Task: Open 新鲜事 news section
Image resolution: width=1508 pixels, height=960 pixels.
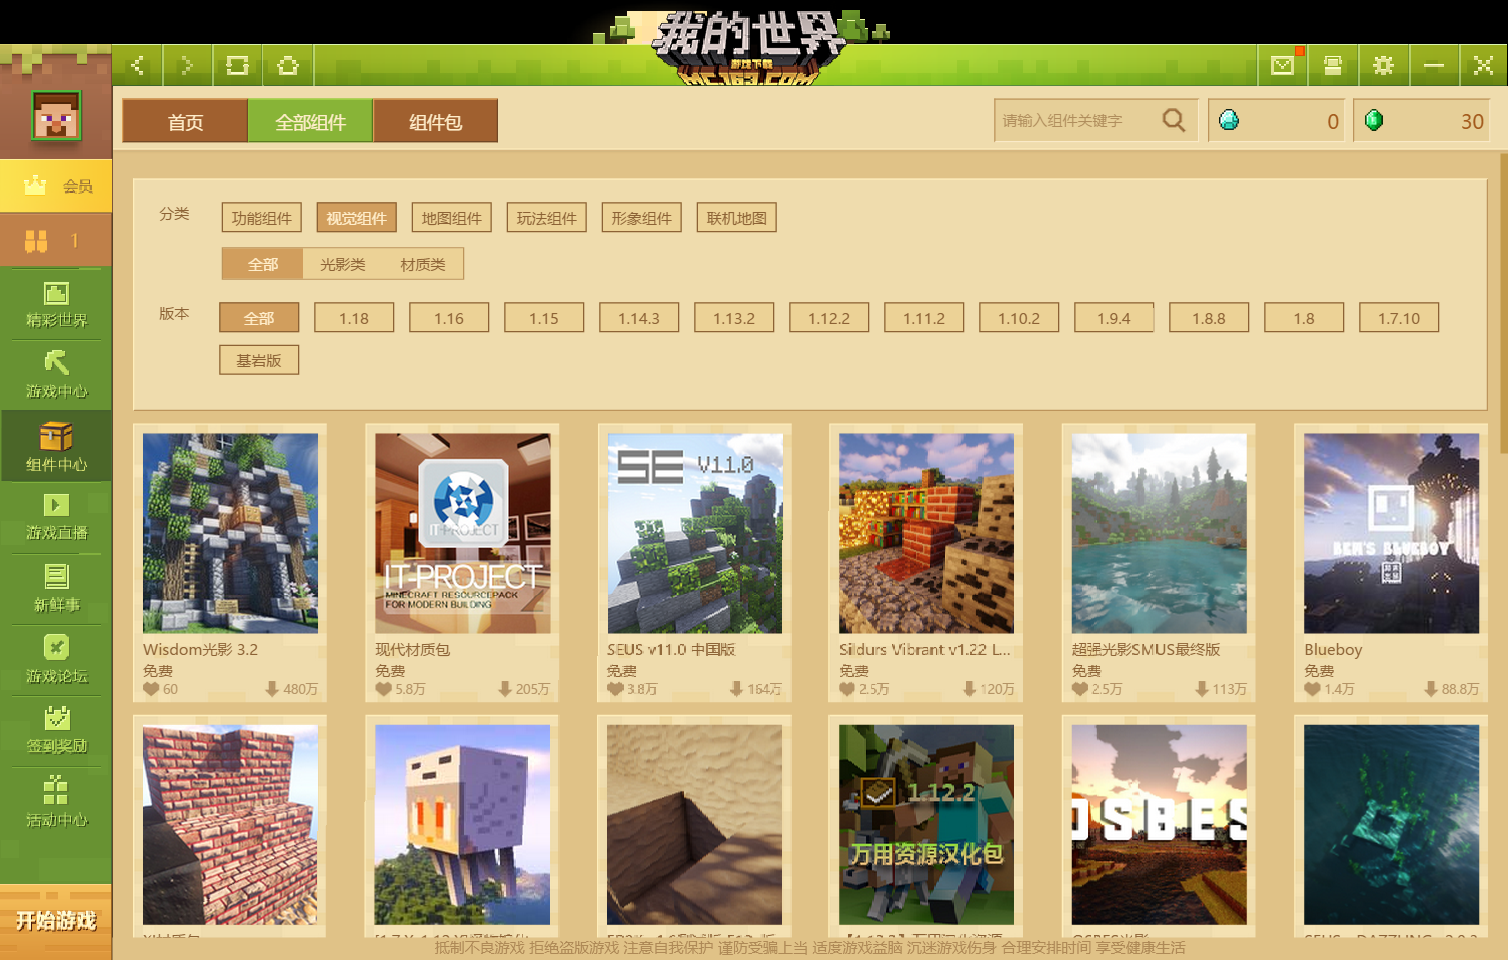Action: tap(56, 588)
